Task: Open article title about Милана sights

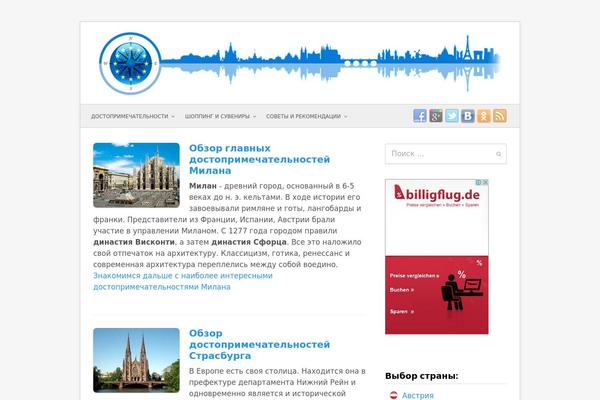Action: [x=259, y=159]
